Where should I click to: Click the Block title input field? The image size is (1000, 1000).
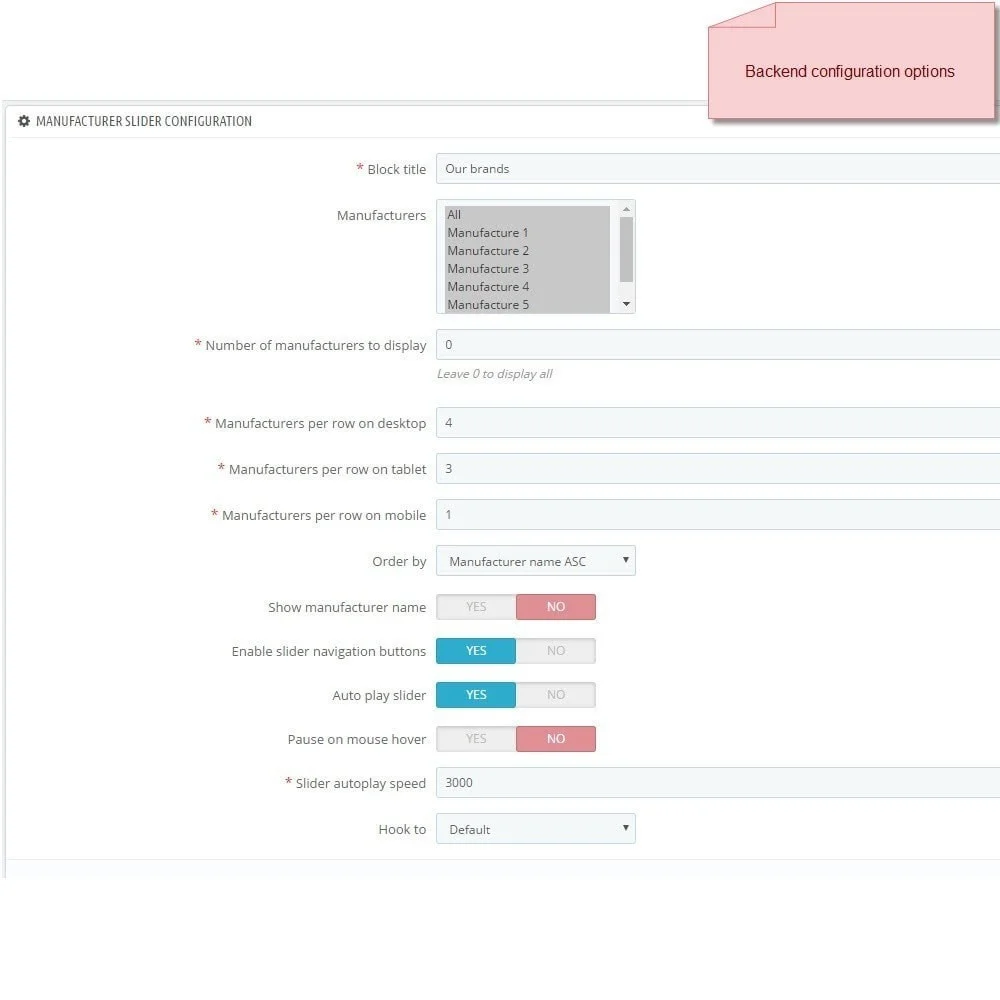click(x=717, y=169)
